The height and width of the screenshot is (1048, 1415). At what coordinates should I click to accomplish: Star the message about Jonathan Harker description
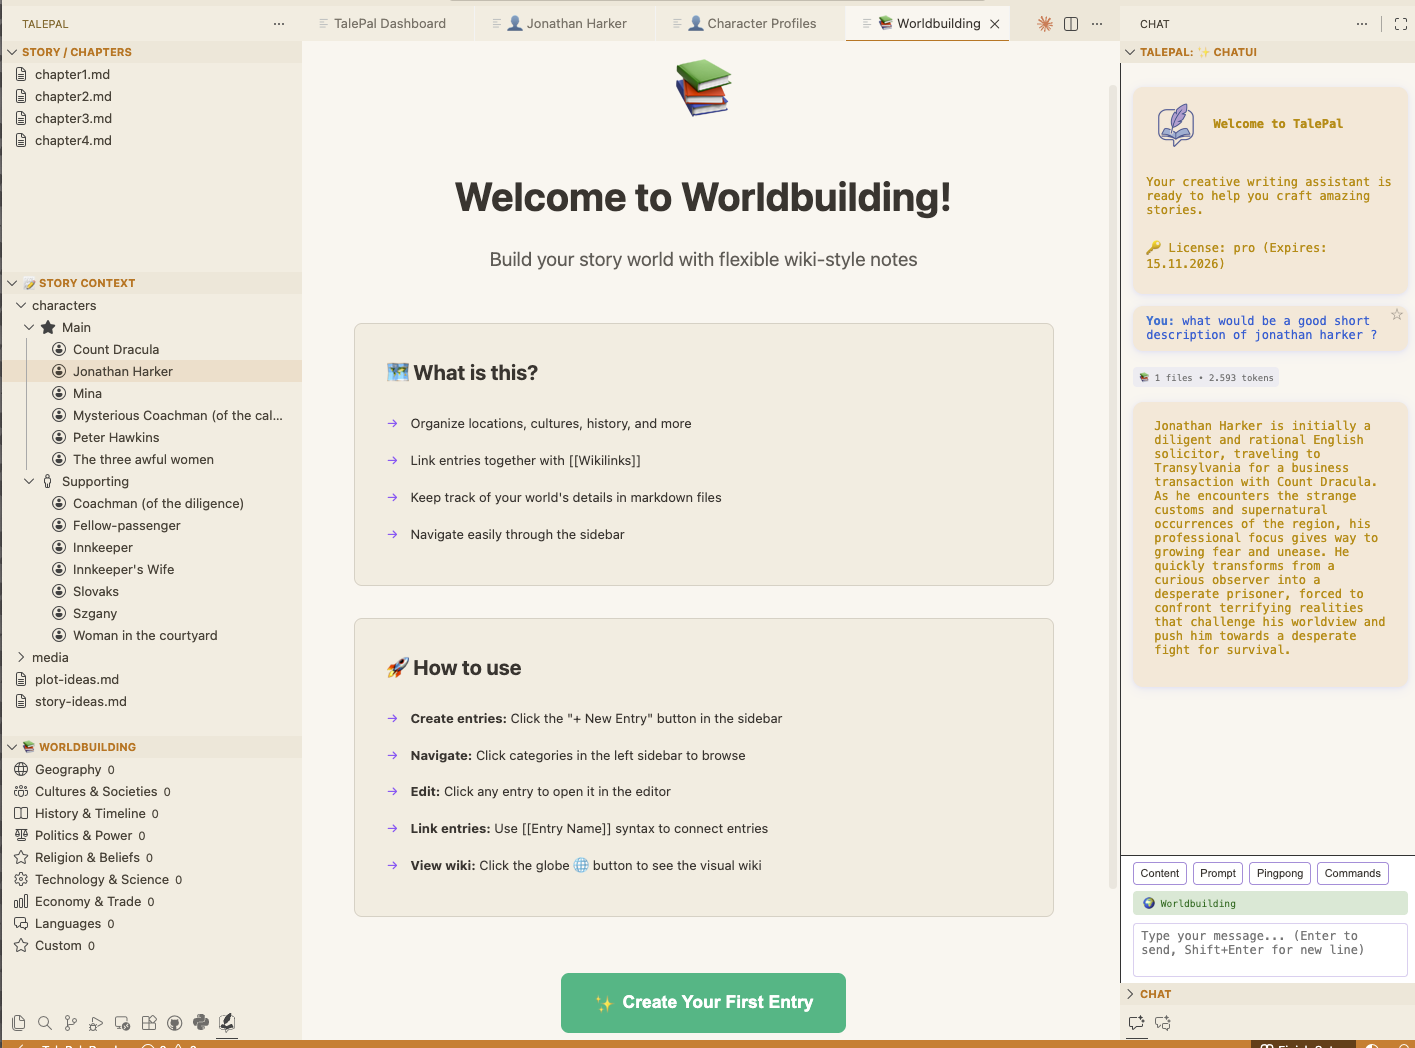[x=1397, y=314]
